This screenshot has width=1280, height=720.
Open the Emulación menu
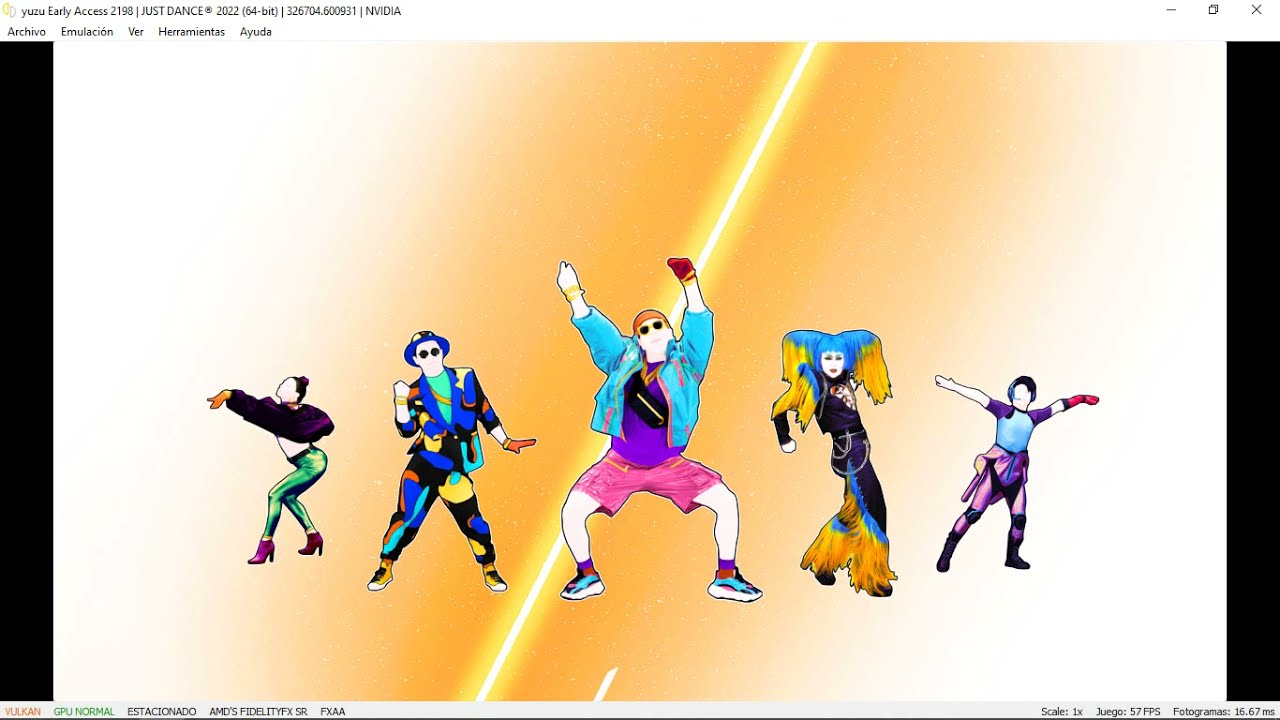(x=87, y=32)
